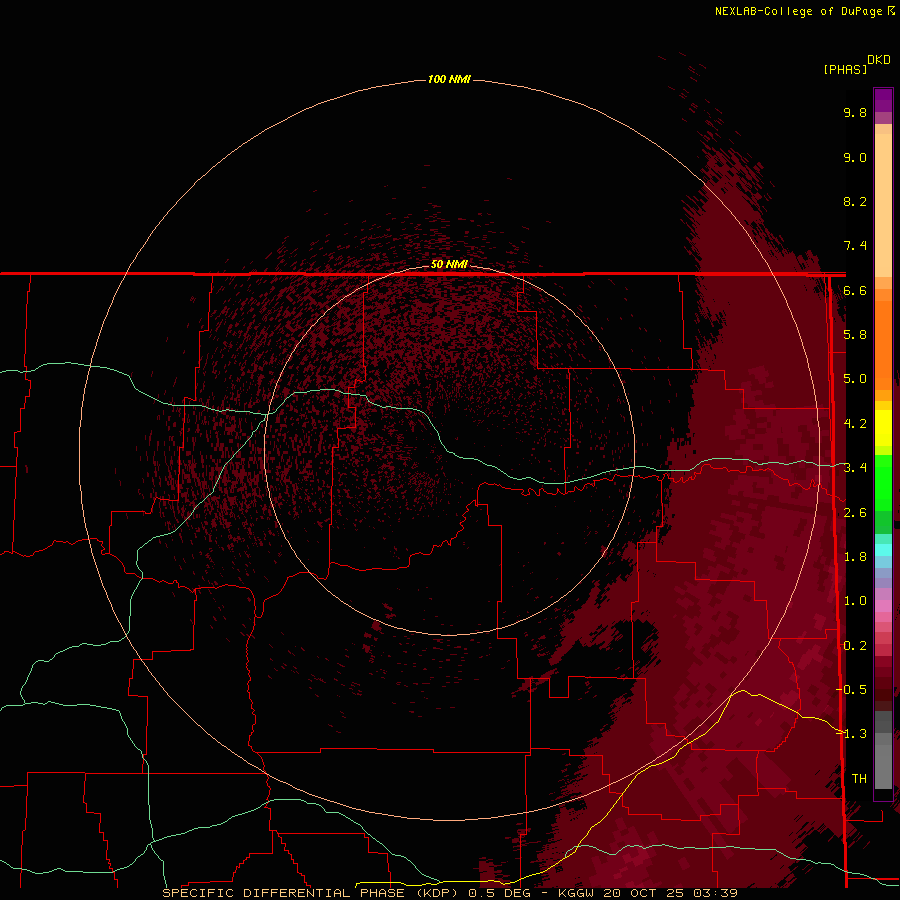
Task: Click the 0.5 DEG elevation text
Action: coord(499,893)
